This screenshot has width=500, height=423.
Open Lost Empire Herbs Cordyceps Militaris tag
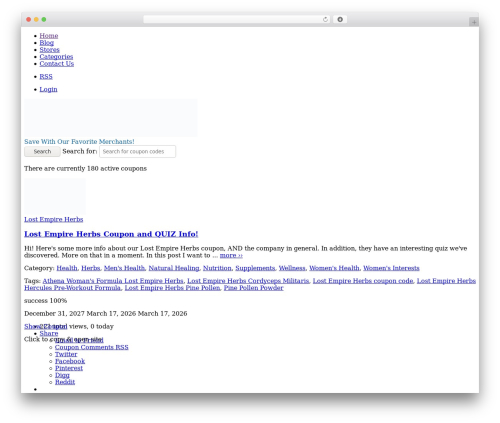[x=248, y=281]
